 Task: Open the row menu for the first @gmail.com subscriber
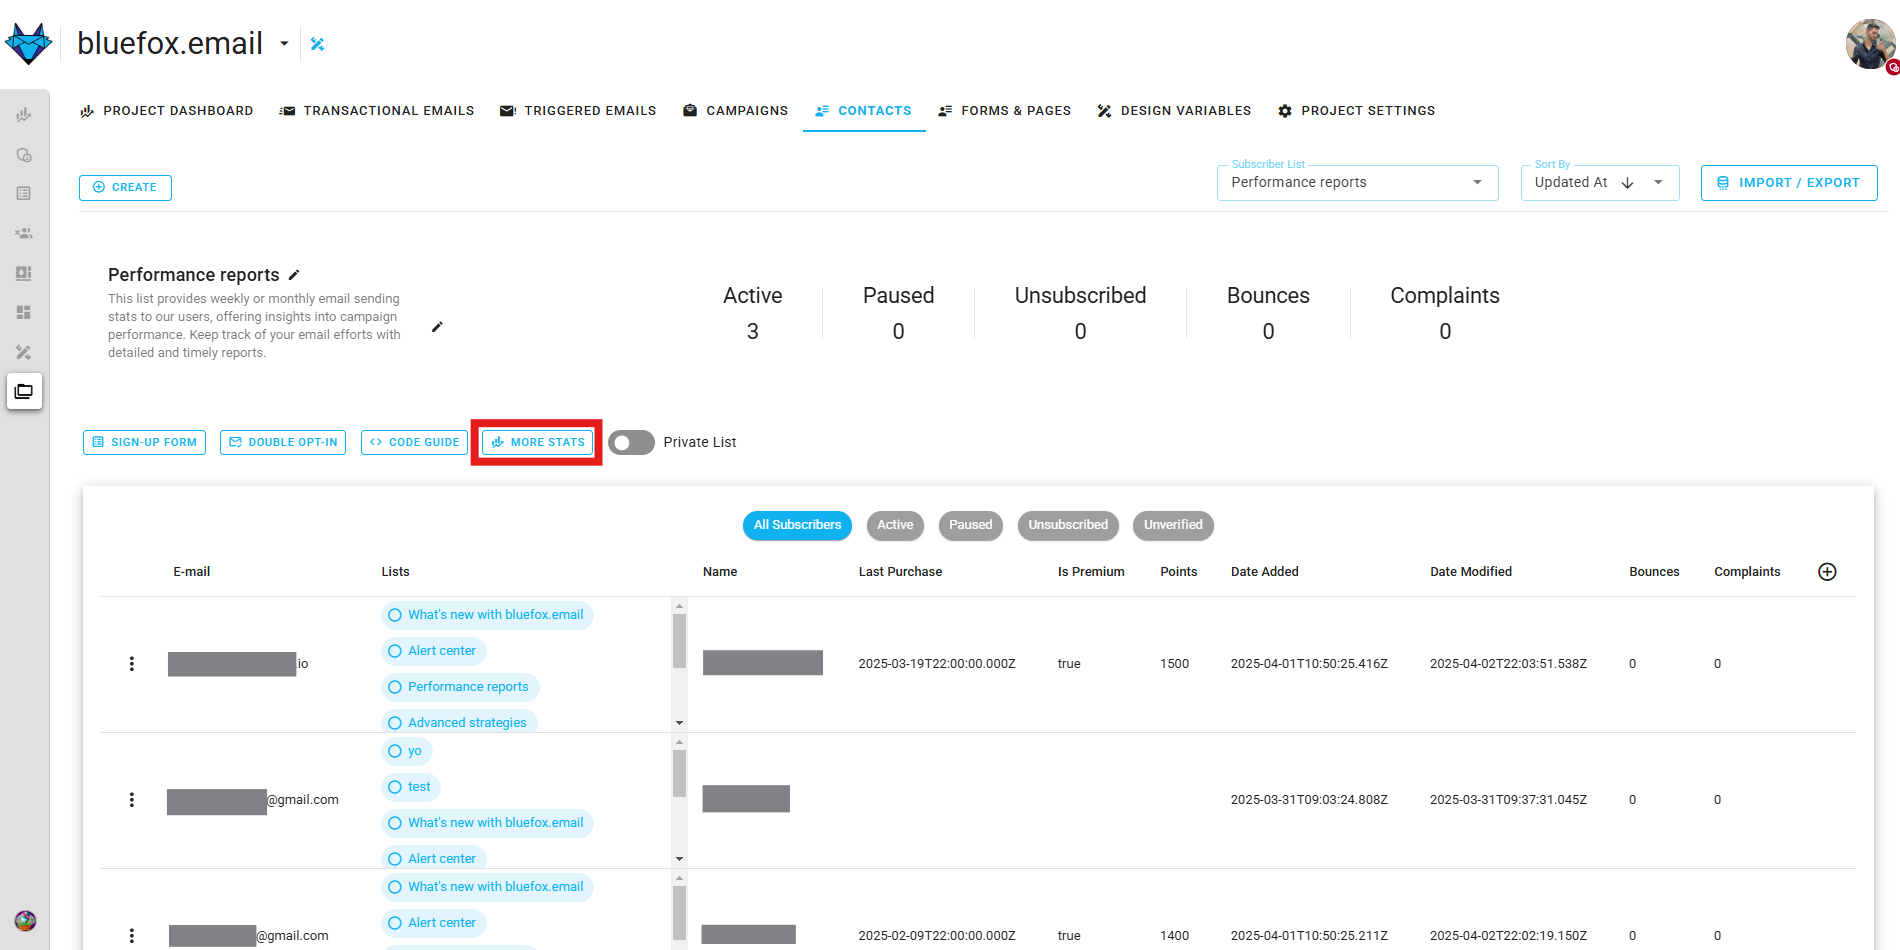click(131, 800)
